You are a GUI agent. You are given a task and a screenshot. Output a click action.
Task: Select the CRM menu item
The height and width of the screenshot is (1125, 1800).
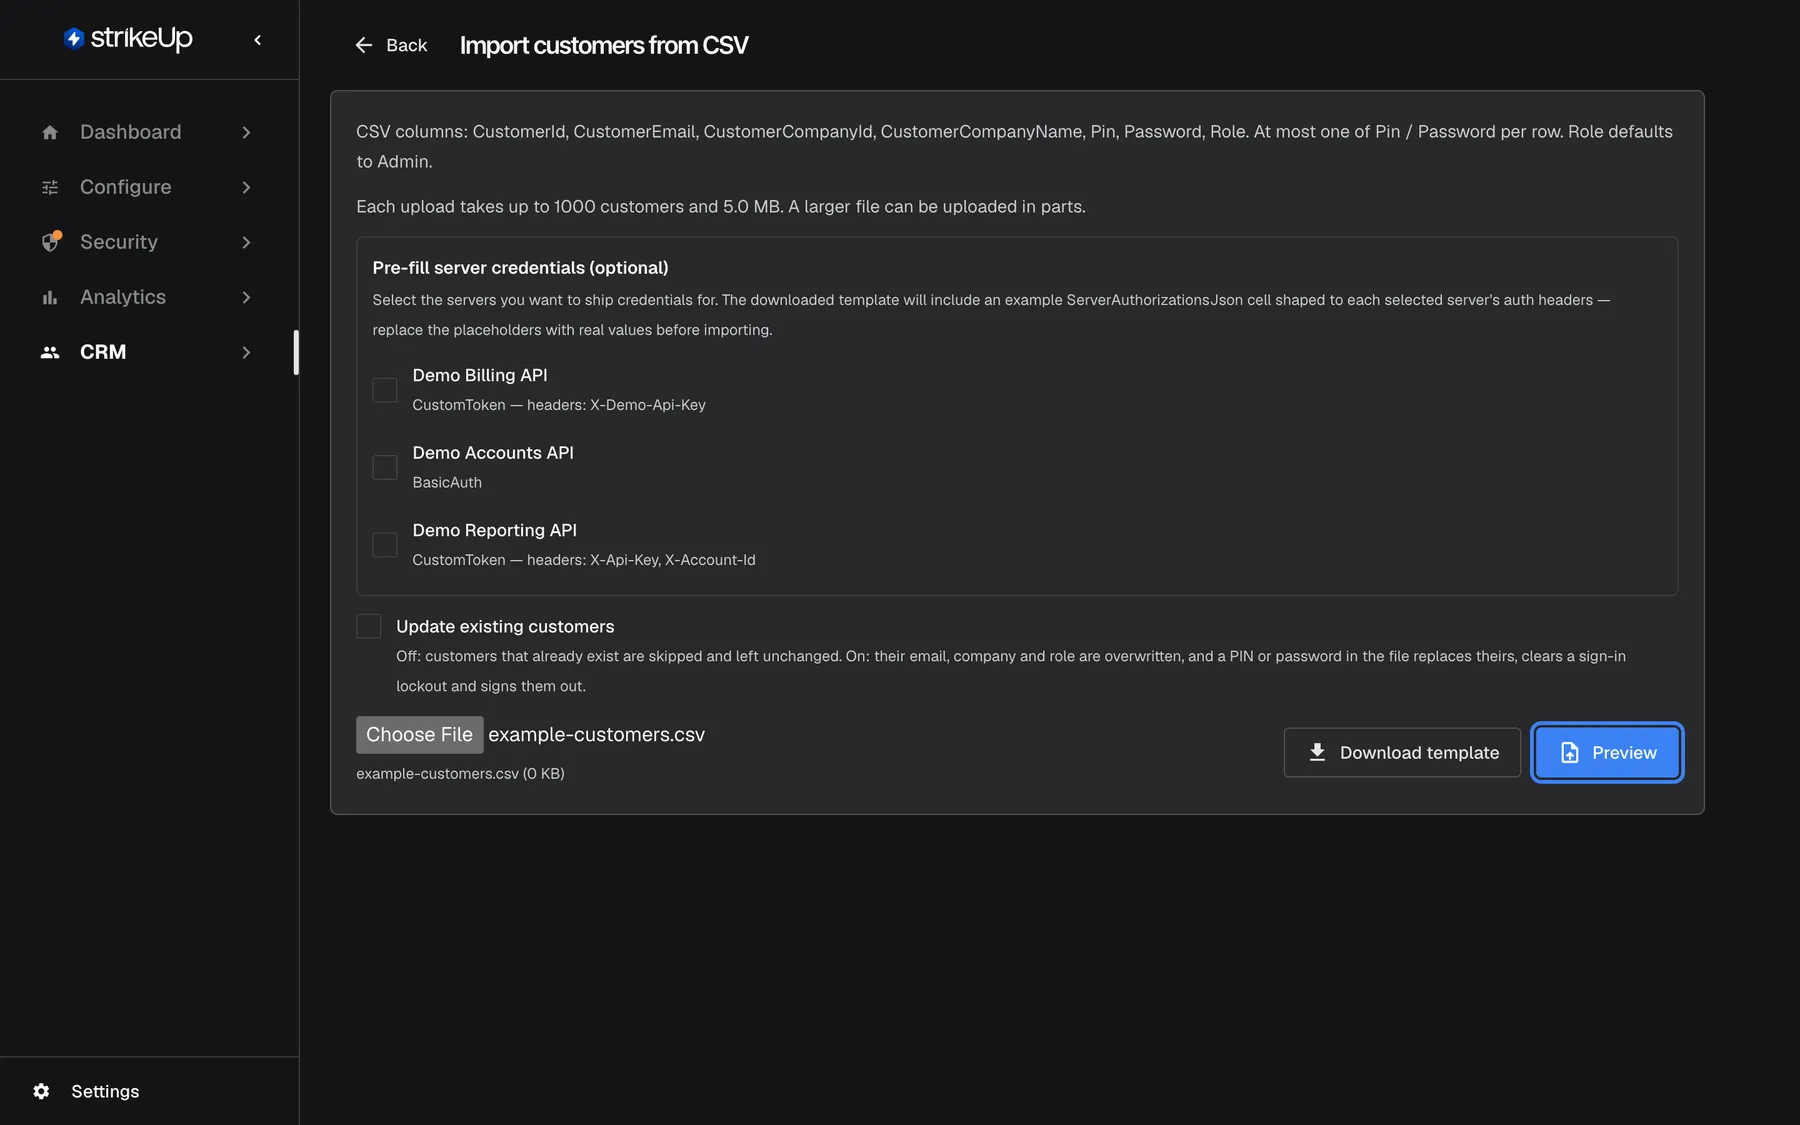(x=148, y=352)
